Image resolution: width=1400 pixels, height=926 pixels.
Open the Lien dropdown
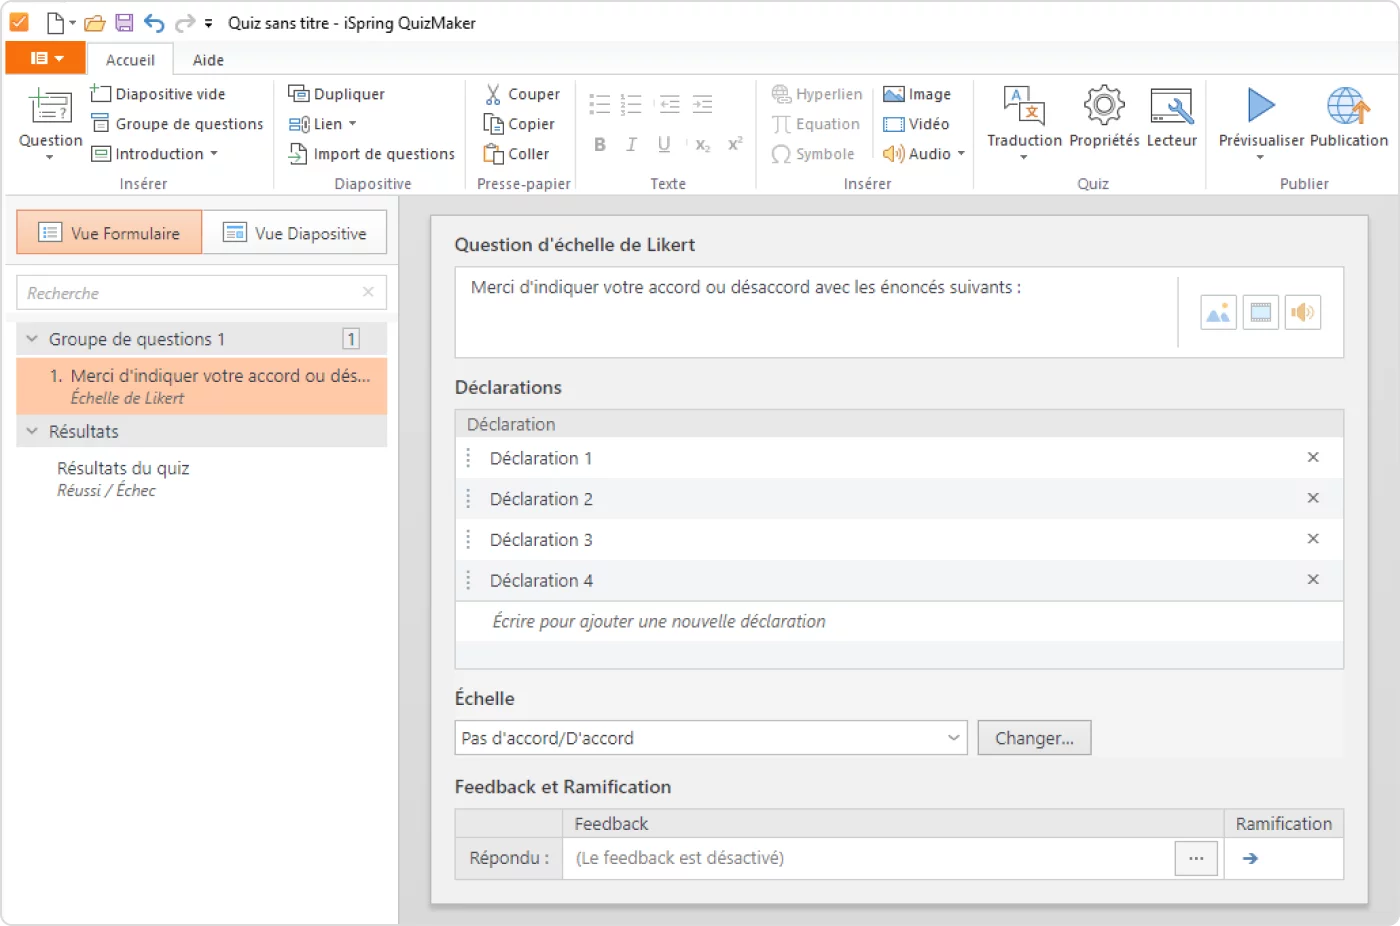pos(322,124)
